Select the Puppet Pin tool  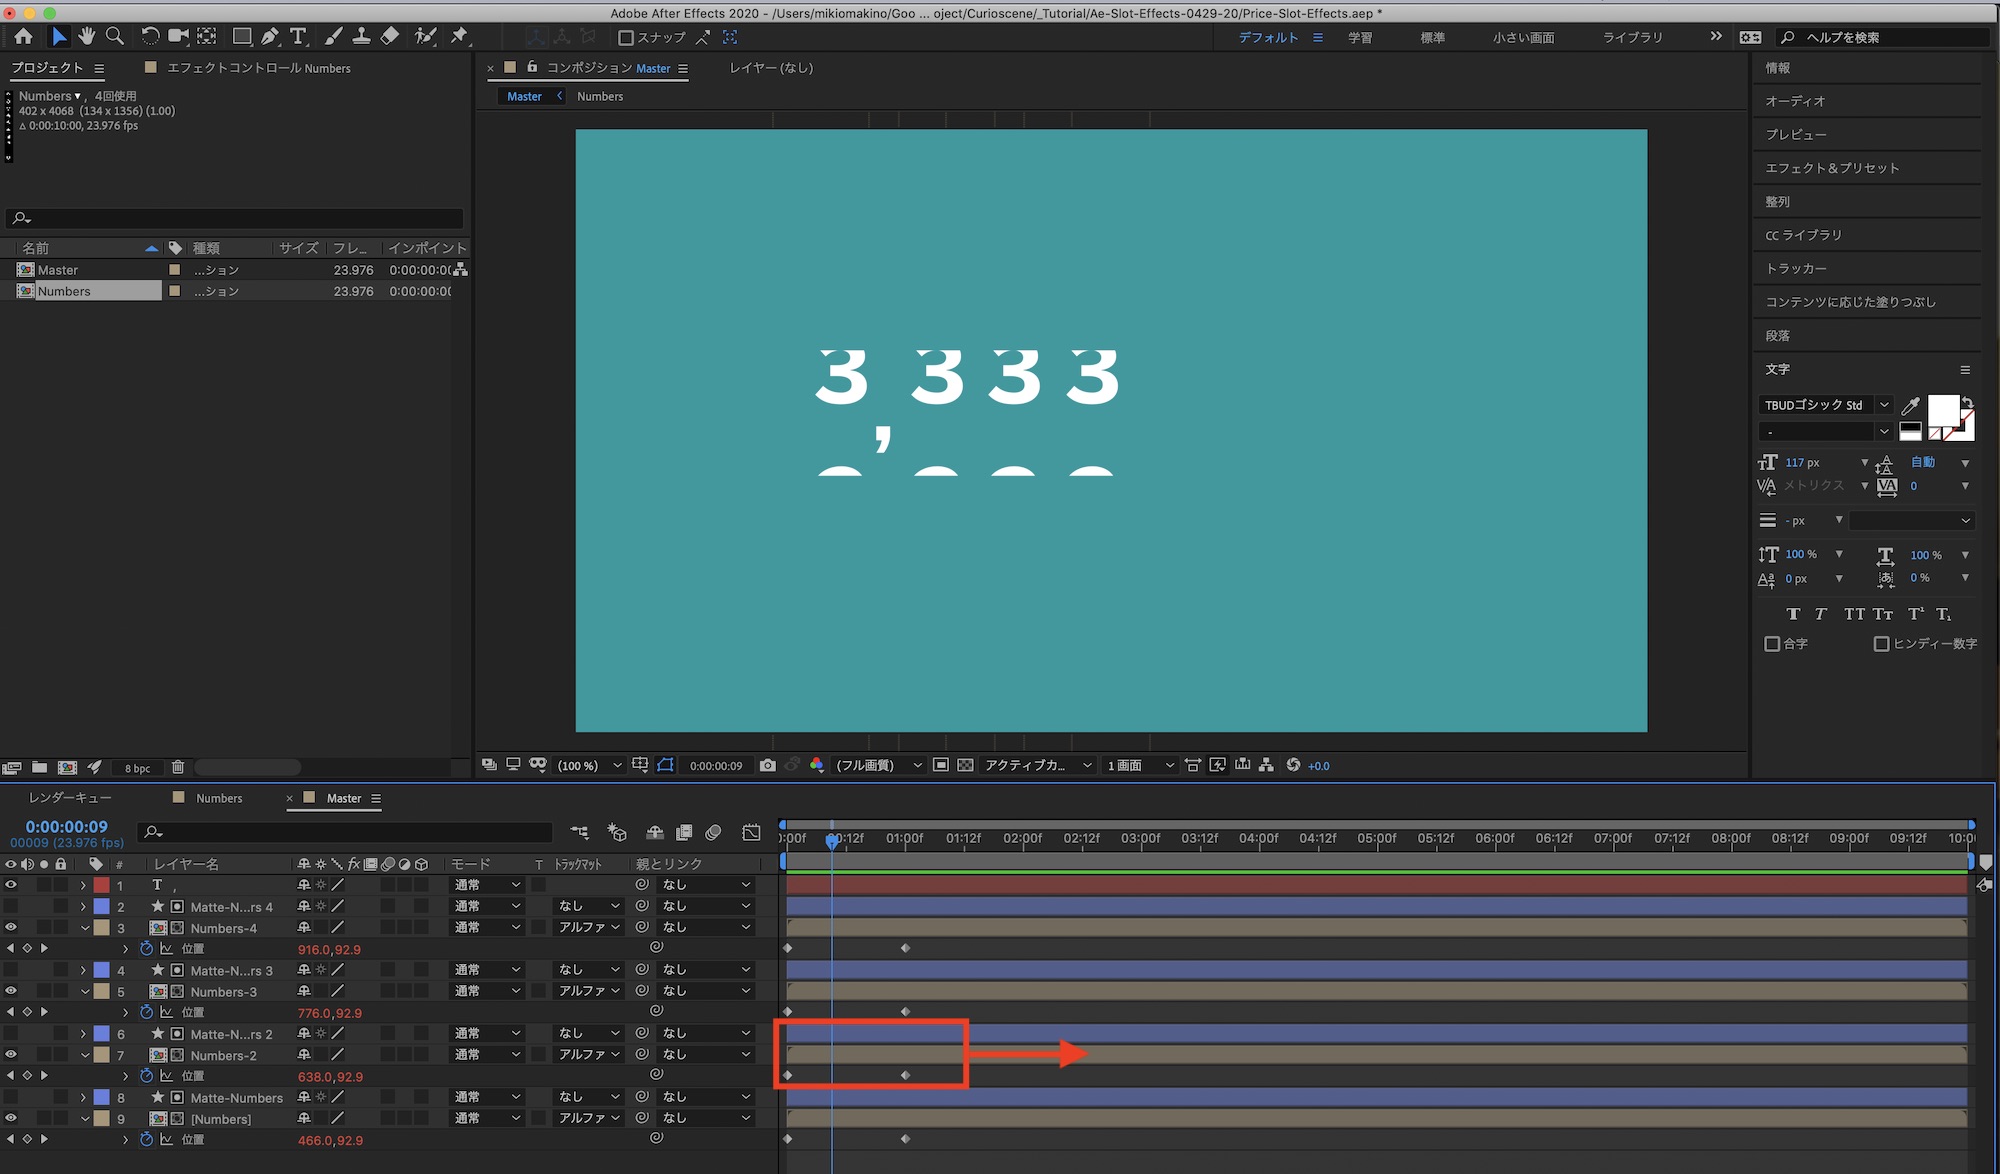(x=459, y=36)
